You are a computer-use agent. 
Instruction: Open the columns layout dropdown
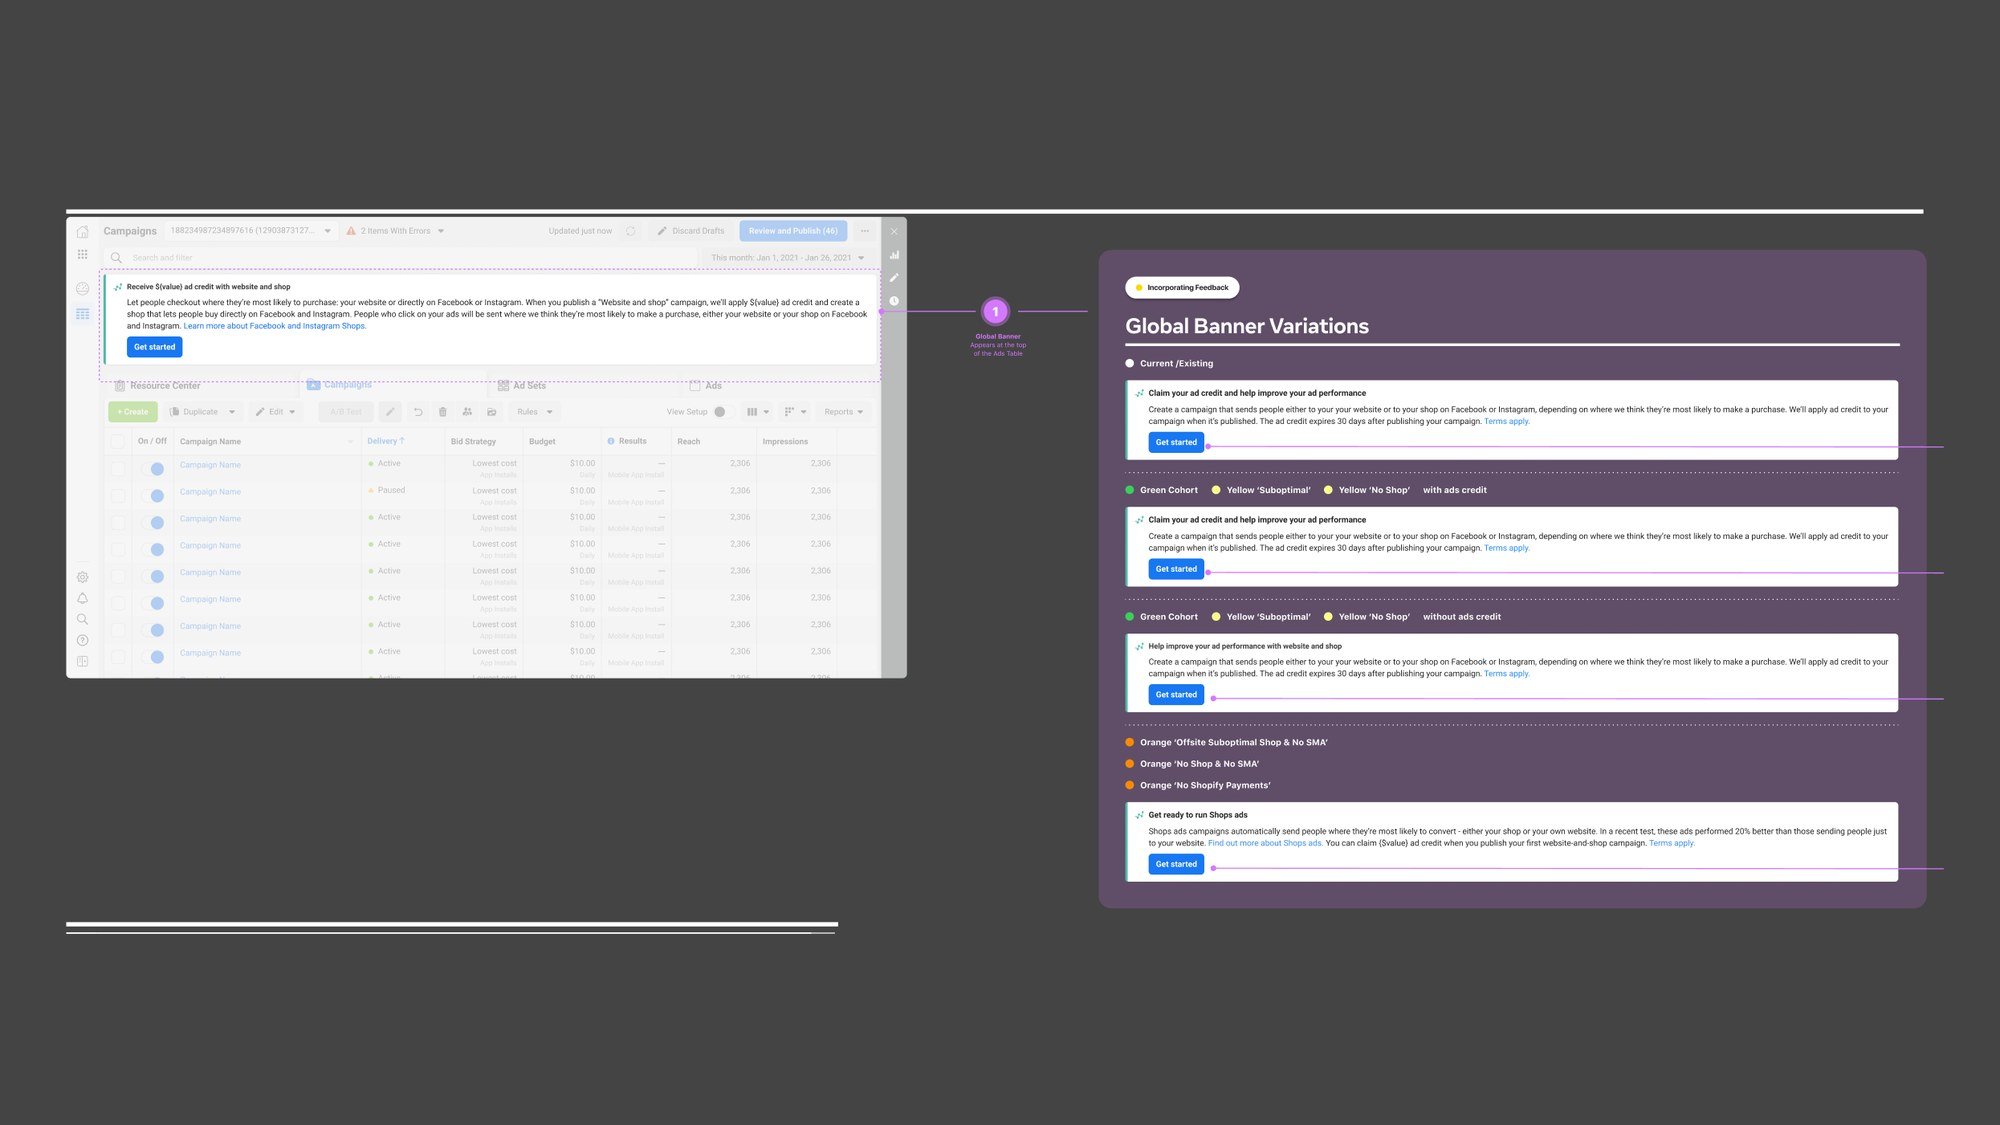[758, 412]
